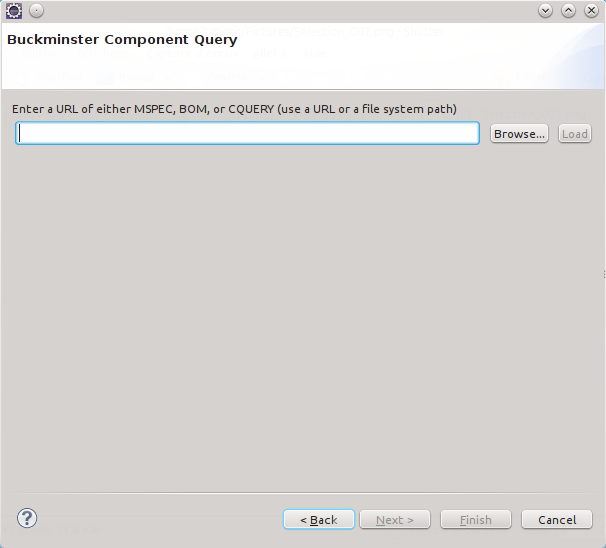
Task: Go to previous page with Back
Action: point(319,520)
